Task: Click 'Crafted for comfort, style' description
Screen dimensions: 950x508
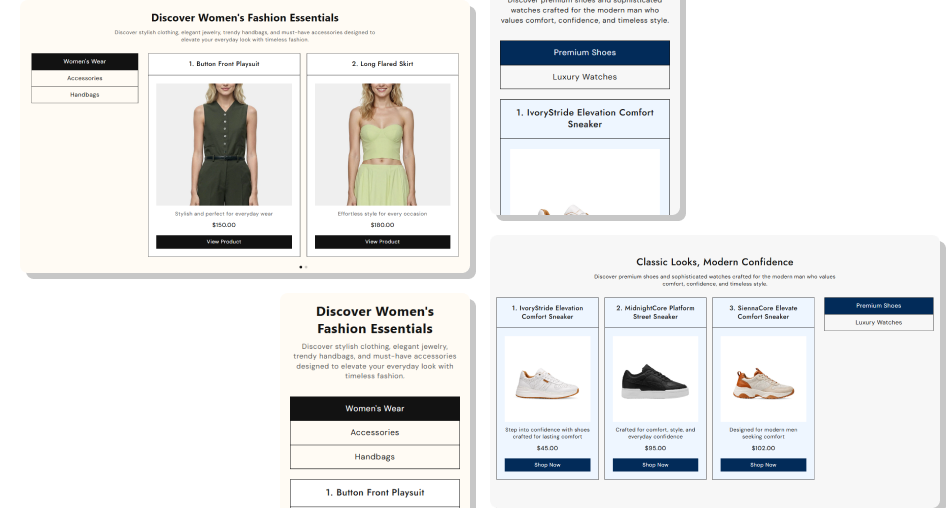Action: tap(655, 433)
